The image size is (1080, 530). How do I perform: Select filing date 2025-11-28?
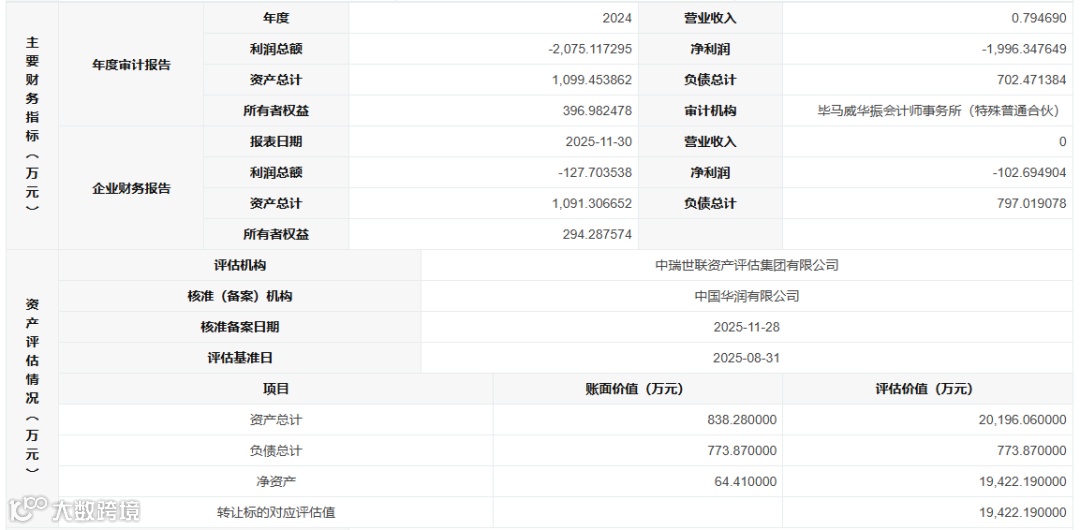pos(747,327)
